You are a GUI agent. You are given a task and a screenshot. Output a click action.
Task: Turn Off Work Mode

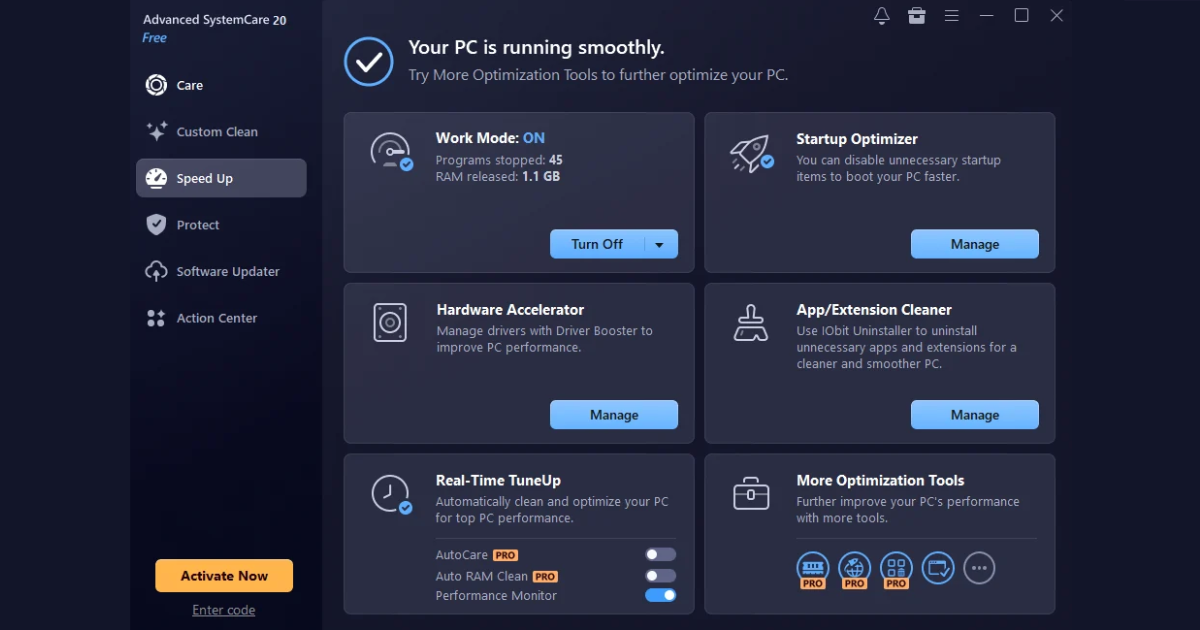point(597,244)
